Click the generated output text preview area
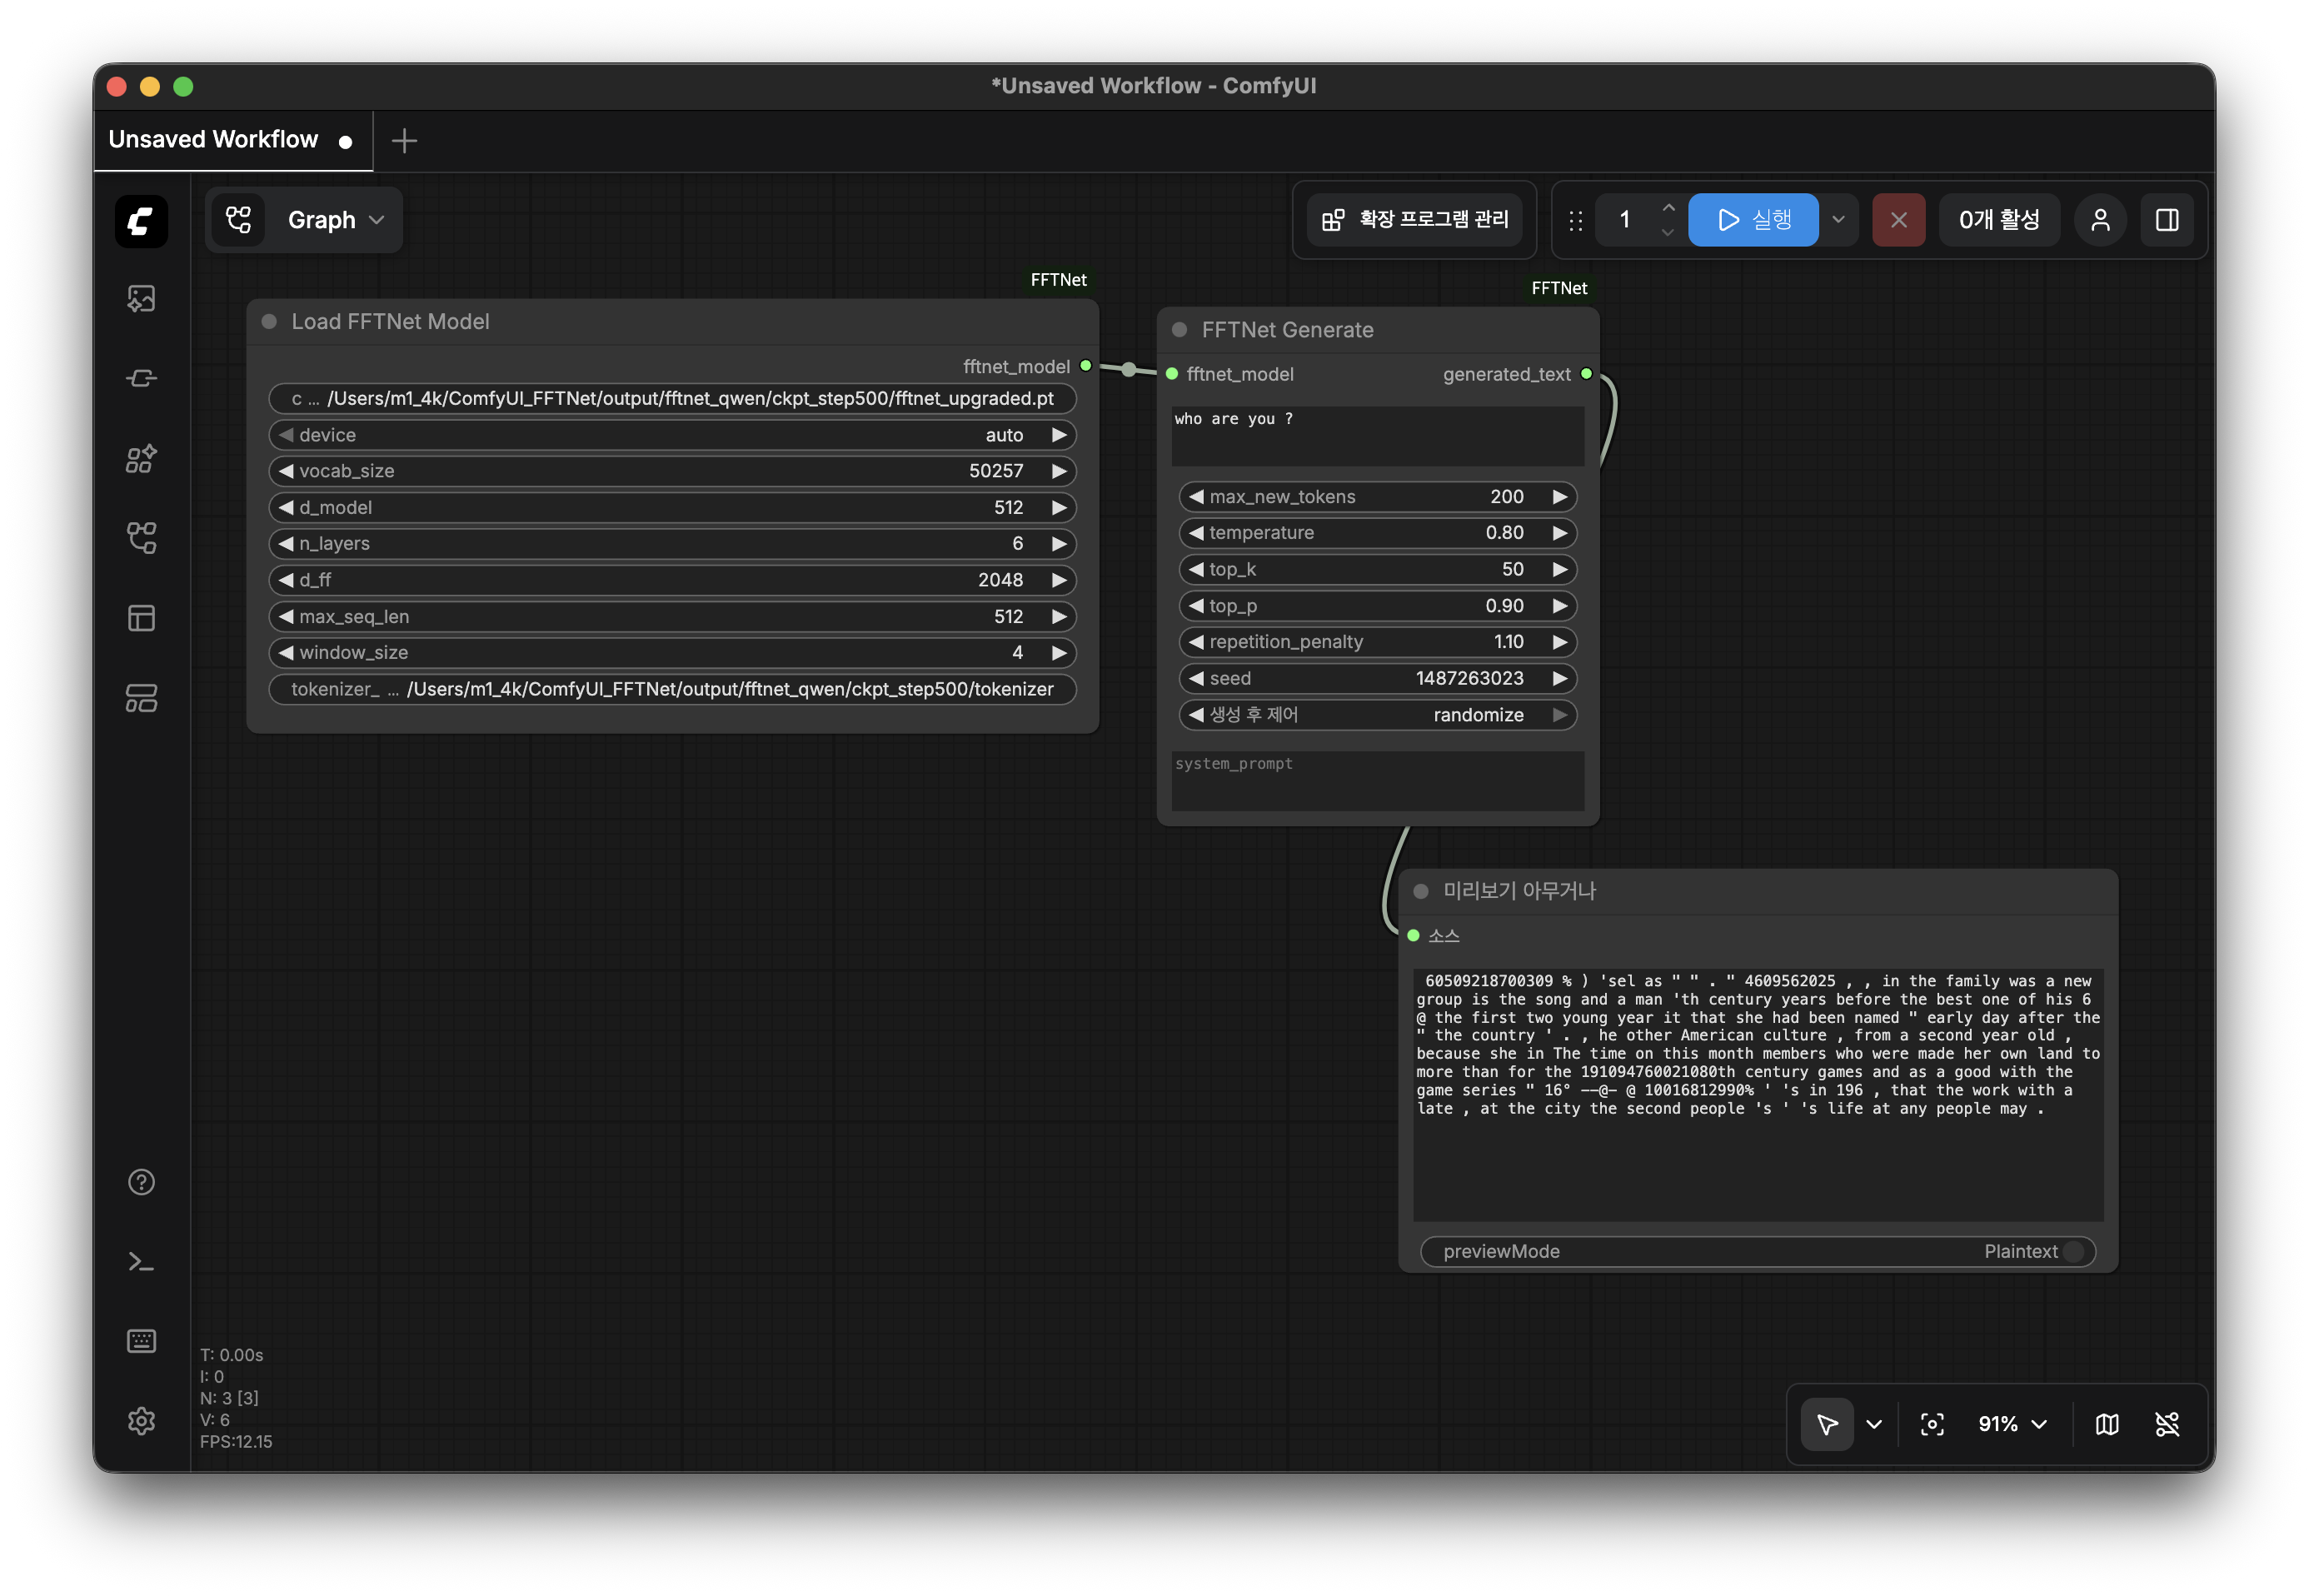This screenshot has width=2309, height=1596. [1757, 1094]
